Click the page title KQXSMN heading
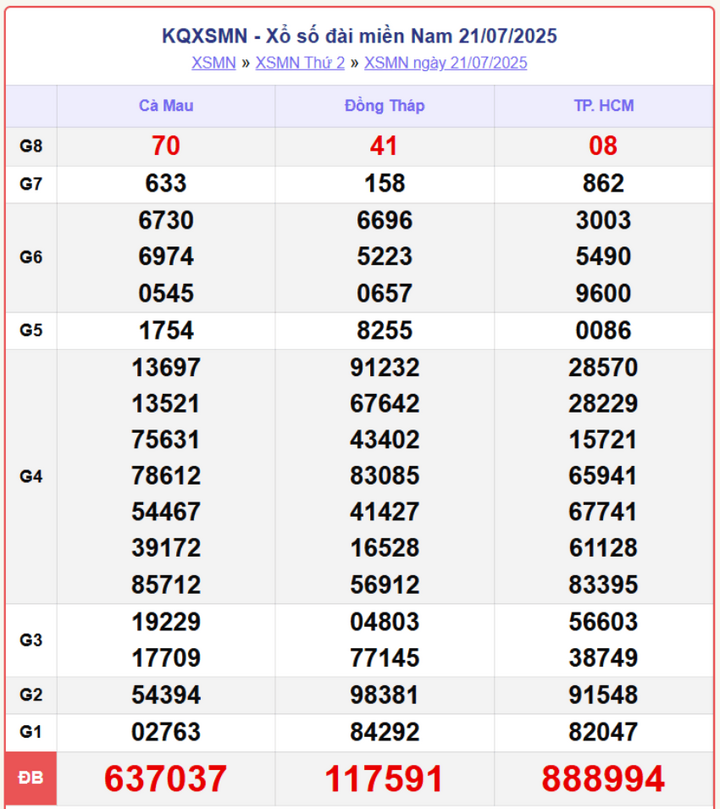 pos(359,36)
